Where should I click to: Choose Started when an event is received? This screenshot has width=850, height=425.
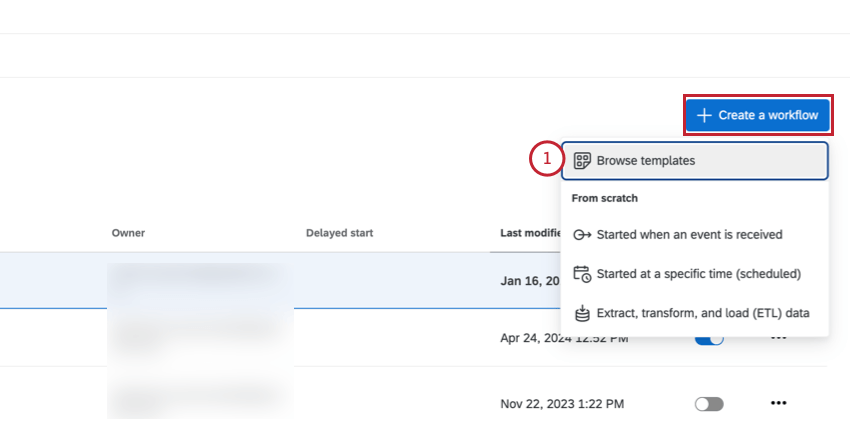pyautogui.click(x=689, y=235)
